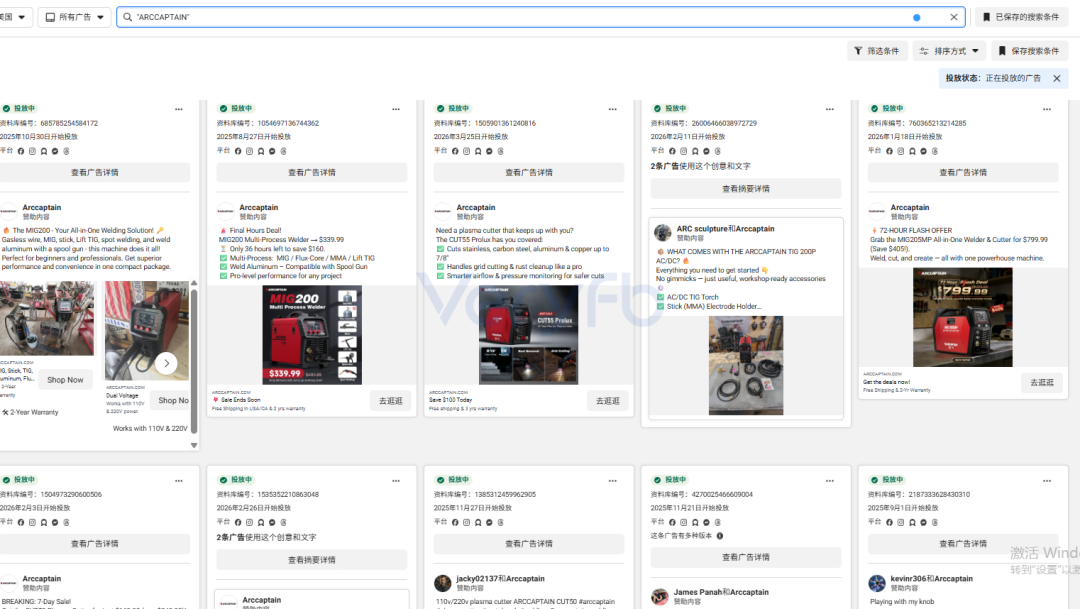Click Audience Network icon on ad 26006466038972729
Image resolution: width=1080 pixels, height=609 pixels.
click(695, 151)
